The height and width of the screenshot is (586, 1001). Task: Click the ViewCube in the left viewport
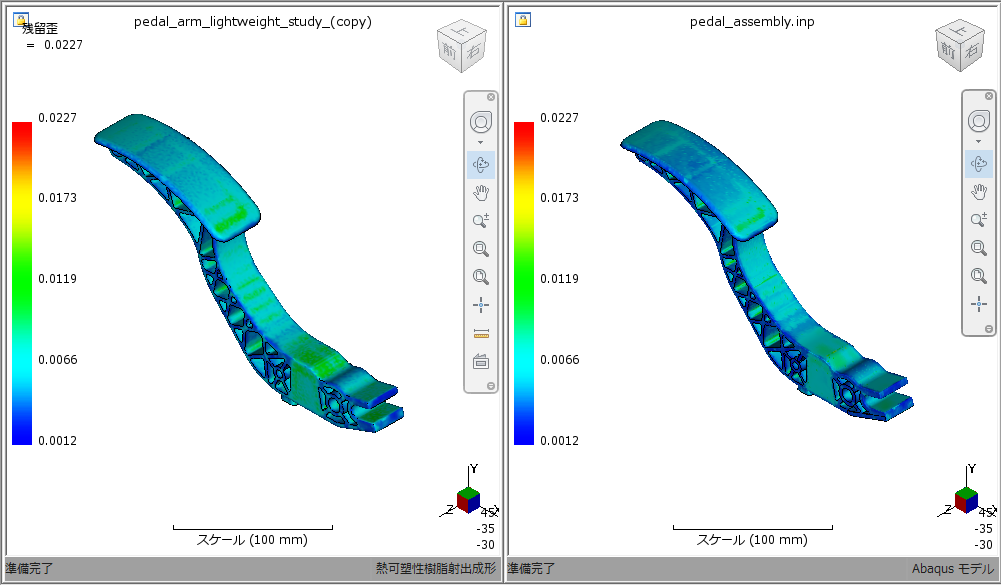[461, 45]
